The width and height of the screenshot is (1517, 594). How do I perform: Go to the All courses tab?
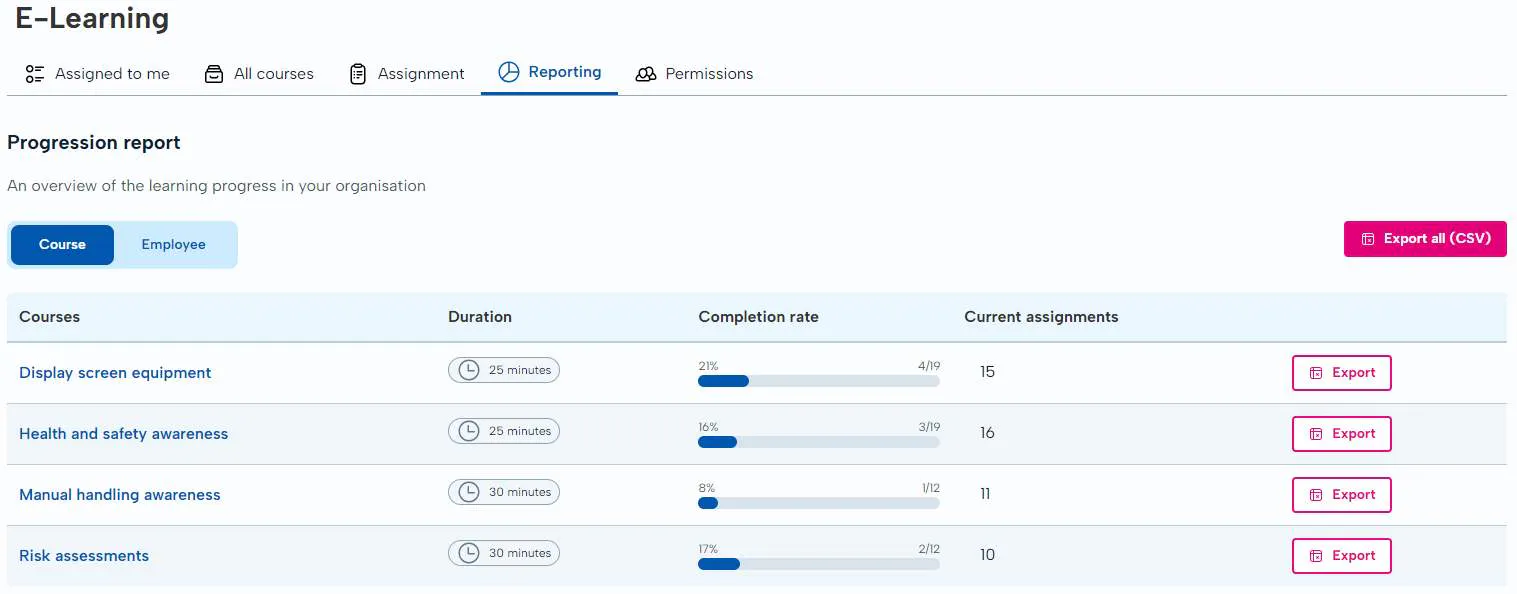273,74
